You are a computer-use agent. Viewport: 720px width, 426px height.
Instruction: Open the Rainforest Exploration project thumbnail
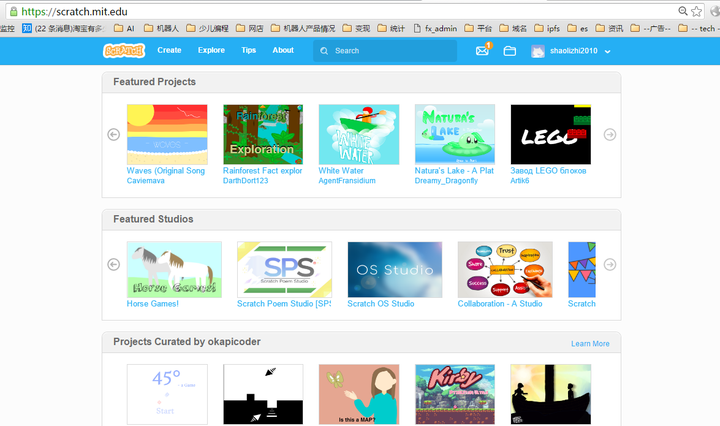click(263, 135)
